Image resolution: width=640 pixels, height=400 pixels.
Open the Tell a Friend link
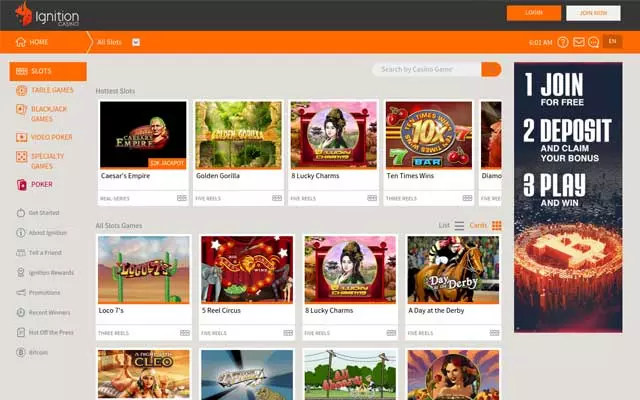click(x=45, y=253)
